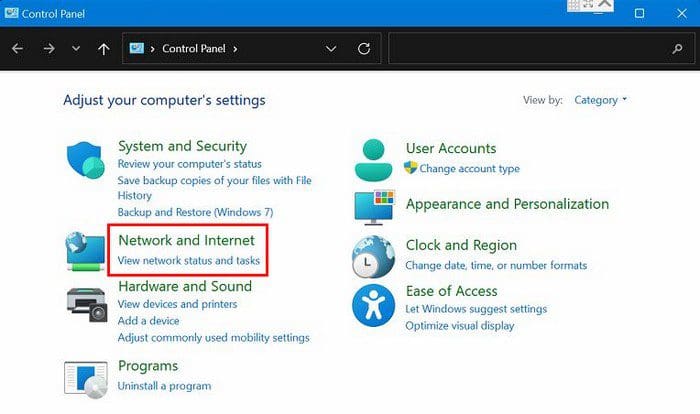Screen dimensions: 700x414
Task: Click the Ease of Access icon
Action: coord(373,305)
